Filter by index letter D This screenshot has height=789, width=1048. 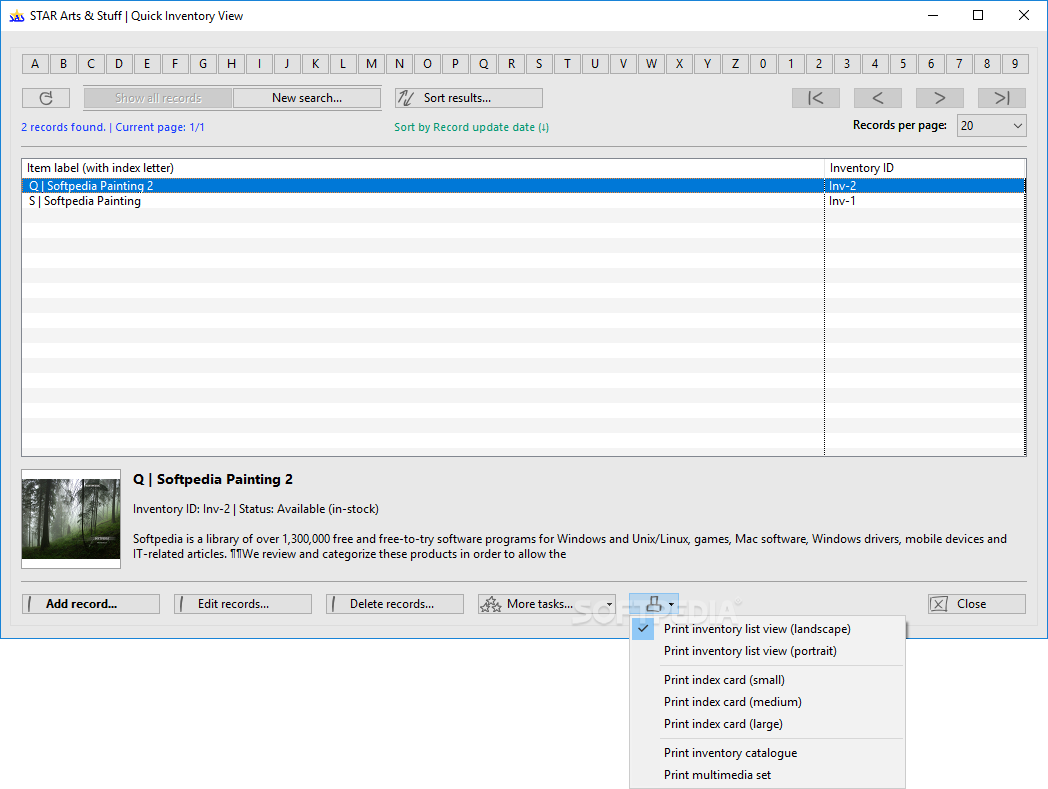pos(119,64)
